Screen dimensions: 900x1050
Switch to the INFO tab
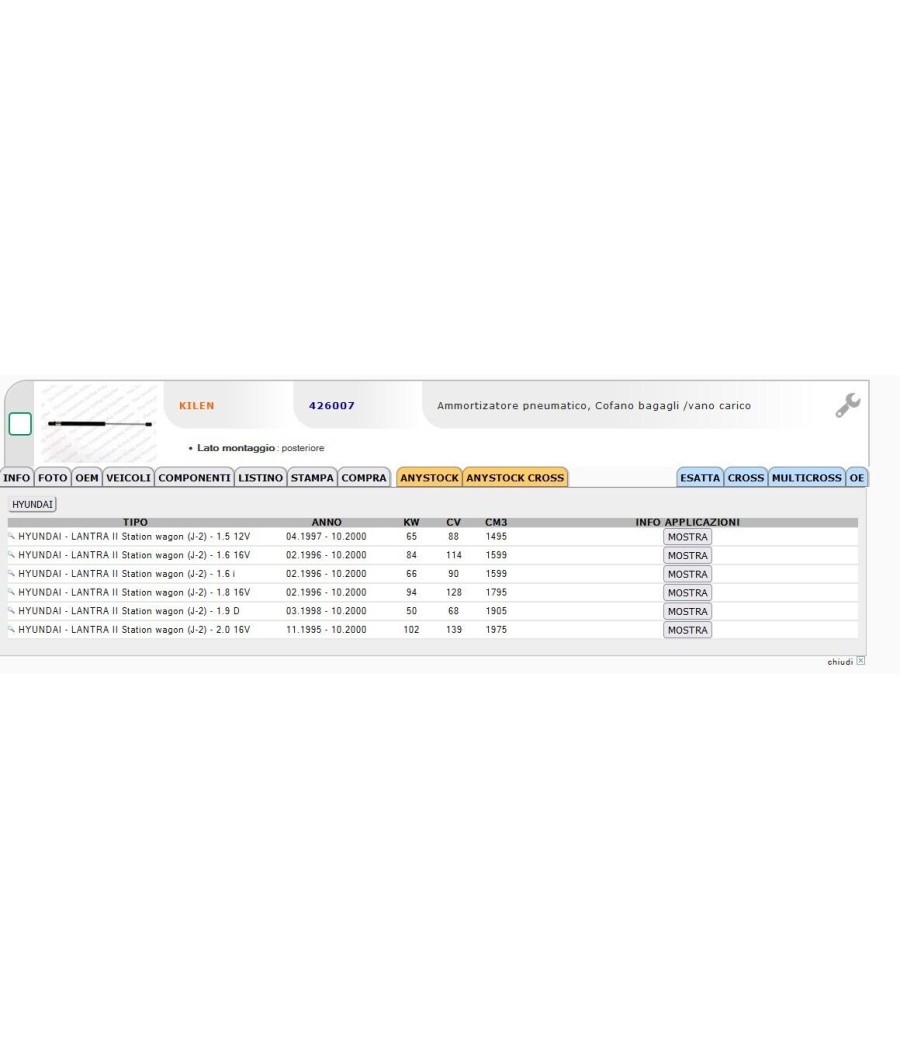[x=16, y=477]
